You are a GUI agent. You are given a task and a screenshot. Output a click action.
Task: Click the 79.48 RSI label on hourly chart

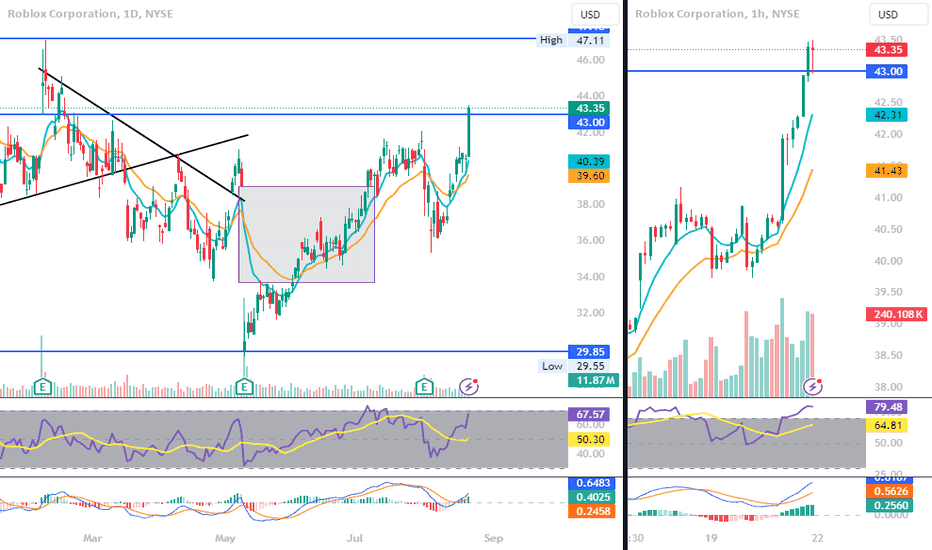pyautogui.click(x=887, y=407)
